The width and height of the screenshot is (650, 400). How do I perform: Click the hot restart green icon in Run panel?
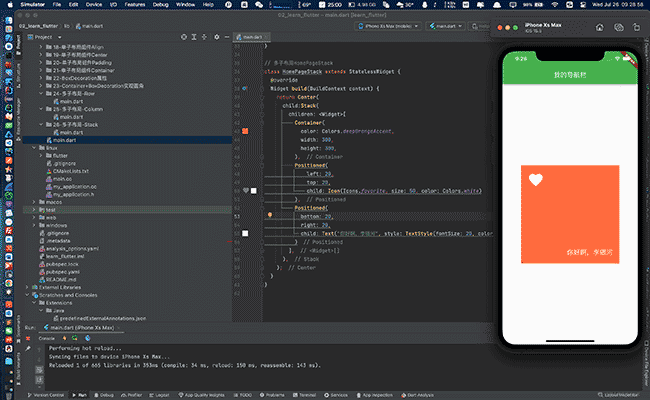75,338
